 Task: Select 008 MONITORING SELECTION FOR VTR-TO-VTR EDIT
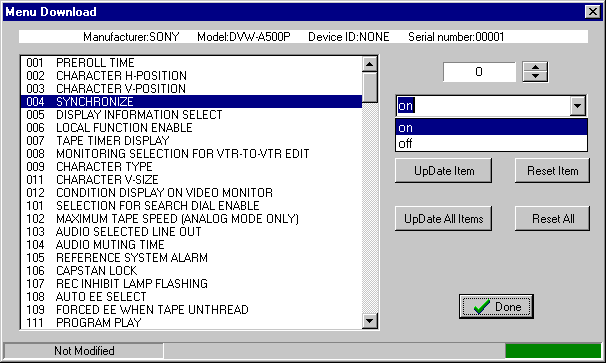[191, 153]
